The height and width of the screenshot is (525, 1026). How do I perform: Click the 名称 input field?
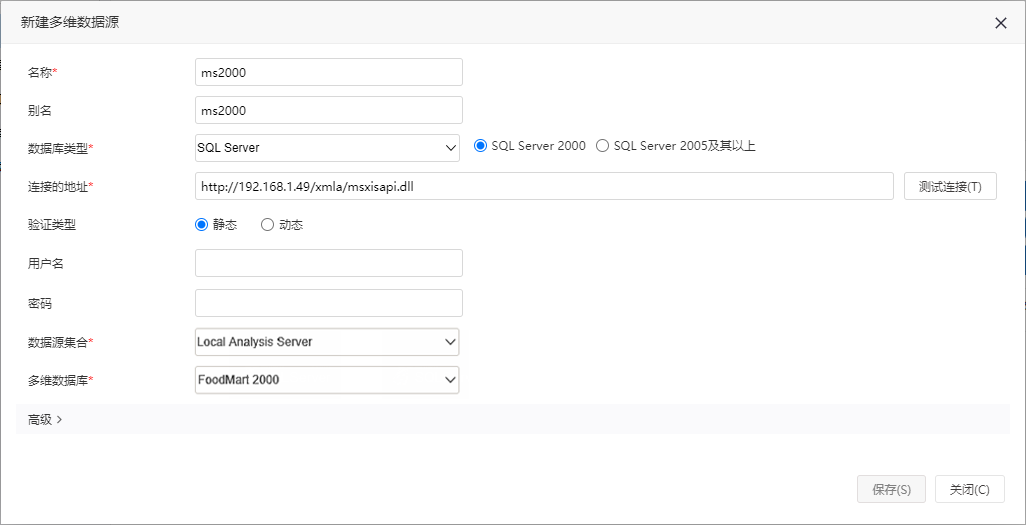pos(328,72)
